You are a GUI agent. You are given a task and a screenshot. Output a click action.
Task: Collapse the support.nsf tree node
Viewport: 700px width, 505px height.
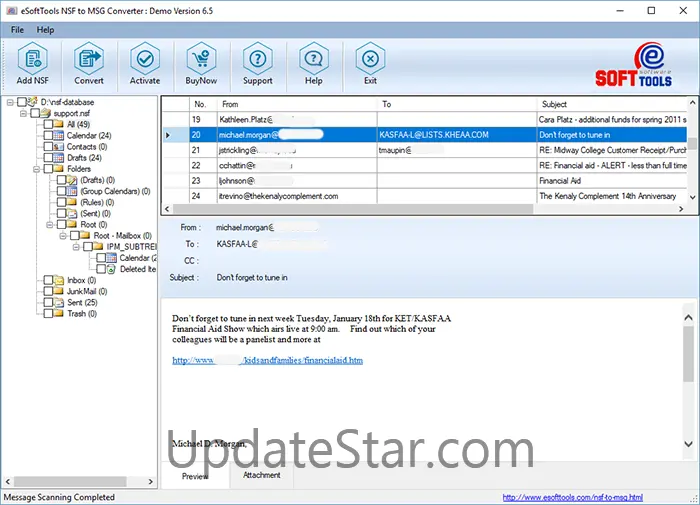(x=23, y=113)
